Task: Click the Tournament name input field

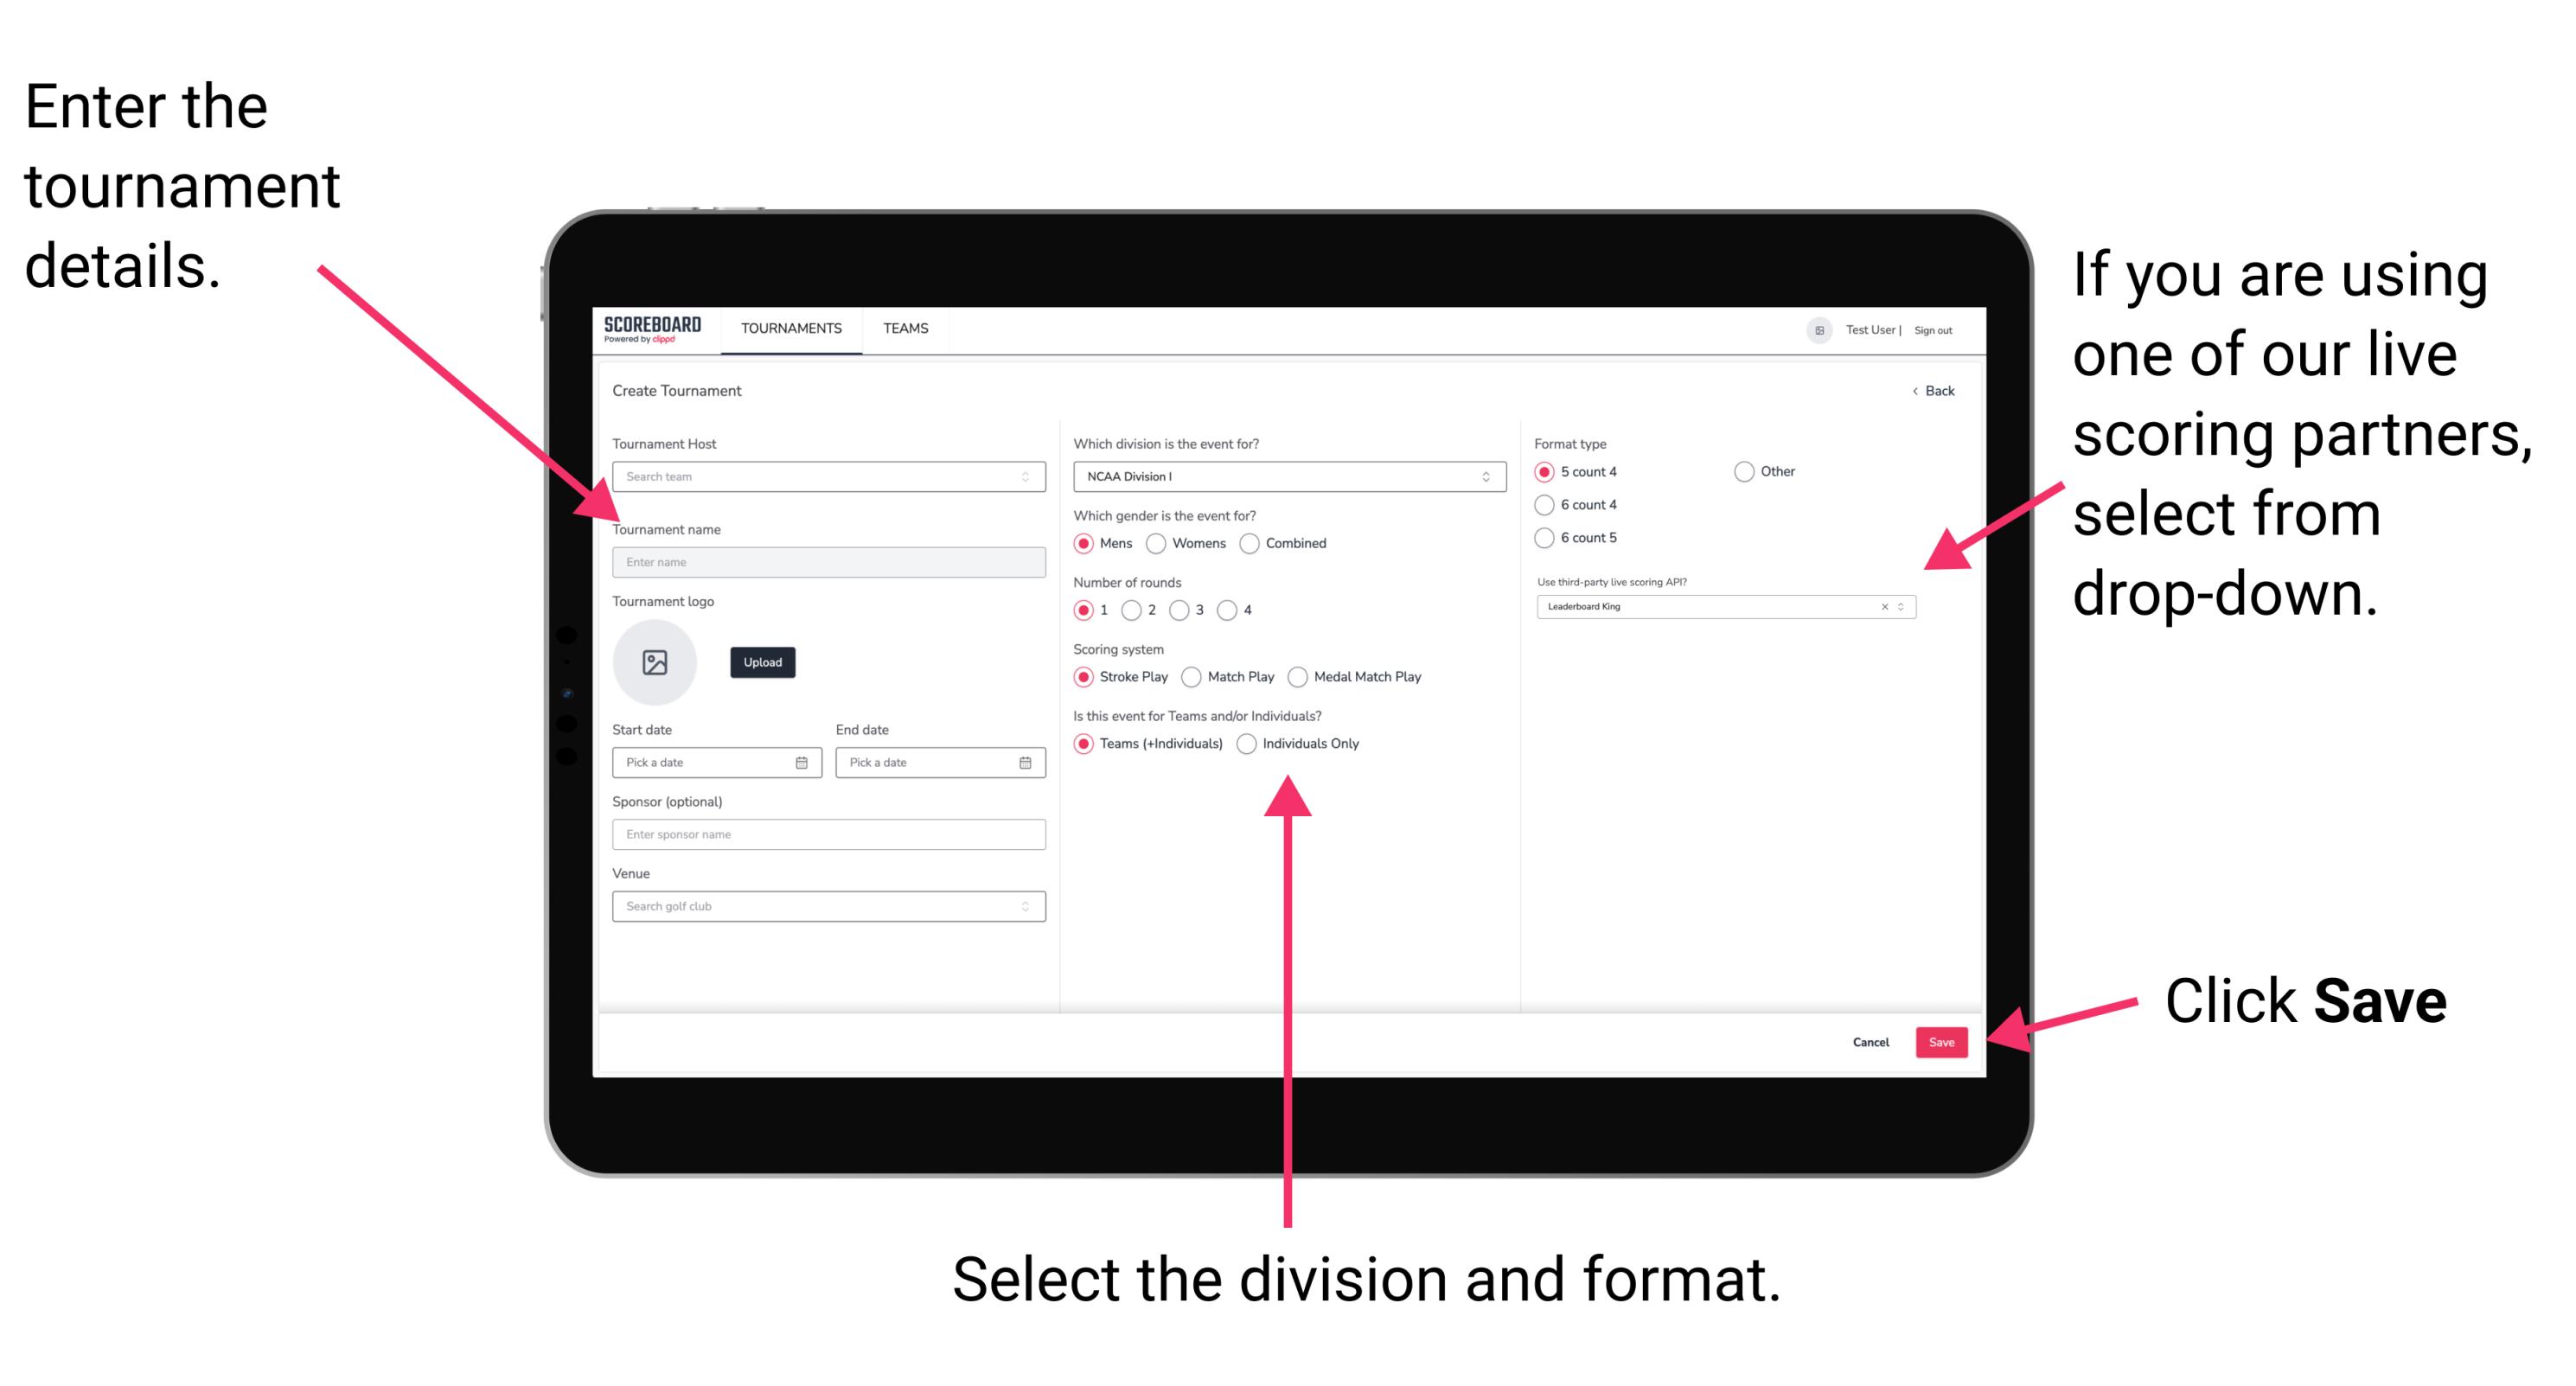Action: [x=826, y=560]
